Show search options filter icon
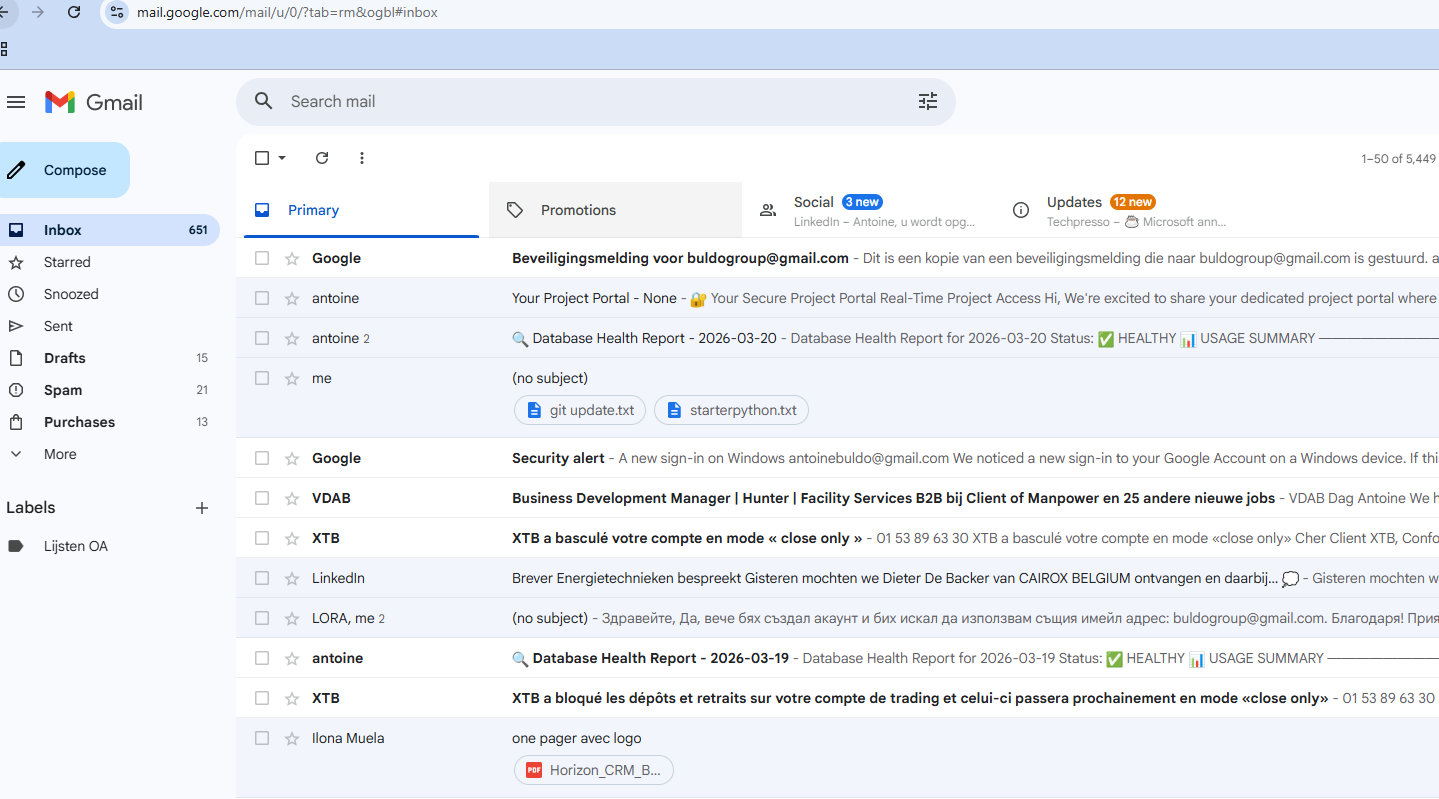The image size is (1439, 799). pos(928,101)
